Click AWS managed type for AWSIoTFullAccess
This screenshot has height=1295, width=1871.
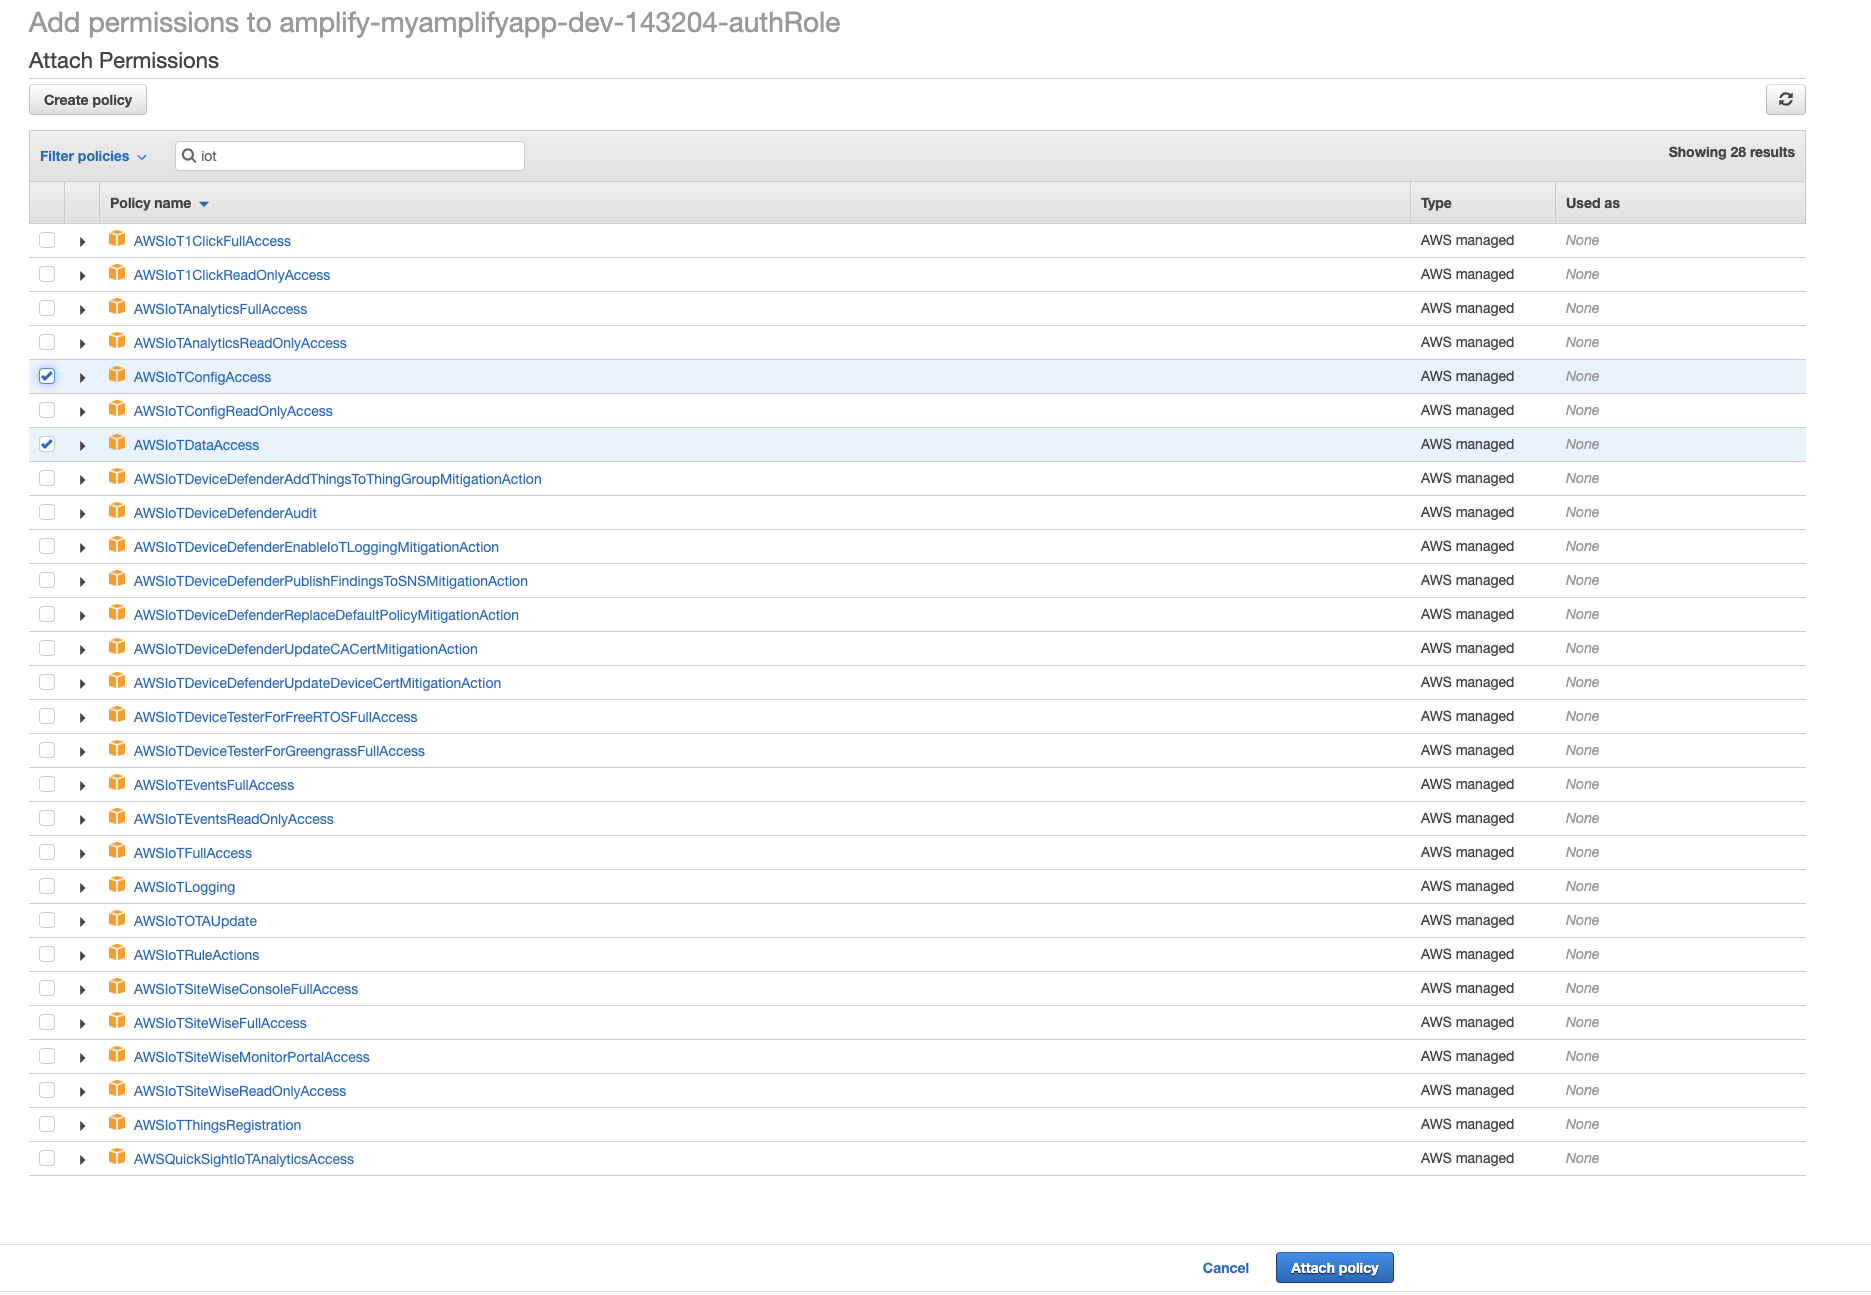(1467, 852)
